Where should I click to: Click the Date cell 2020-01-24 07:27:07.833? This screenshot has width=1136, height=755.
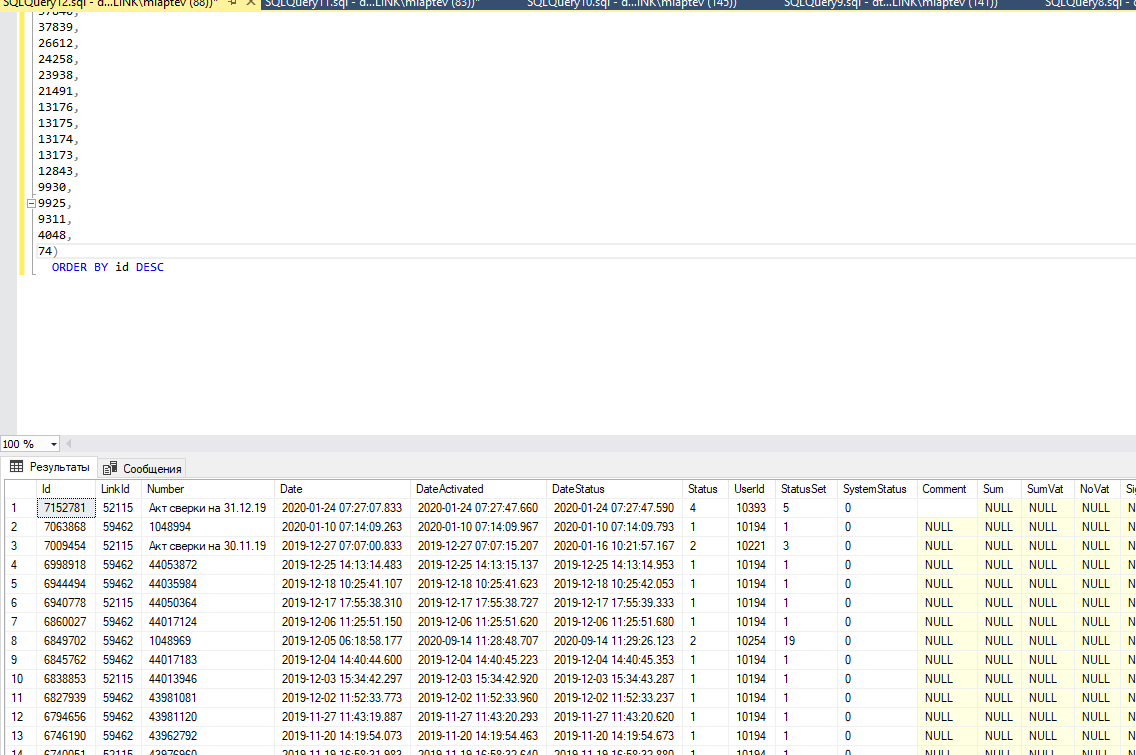pyautogui.click(x=343, y=508)
